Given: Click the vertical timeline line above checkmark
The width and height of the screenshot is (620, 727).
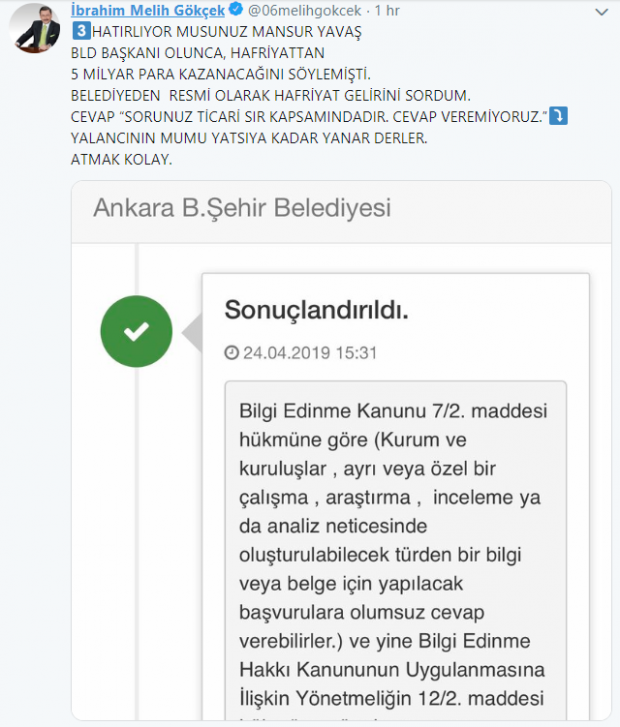Looking at the screenshot, I should click(x=137, y=270).
